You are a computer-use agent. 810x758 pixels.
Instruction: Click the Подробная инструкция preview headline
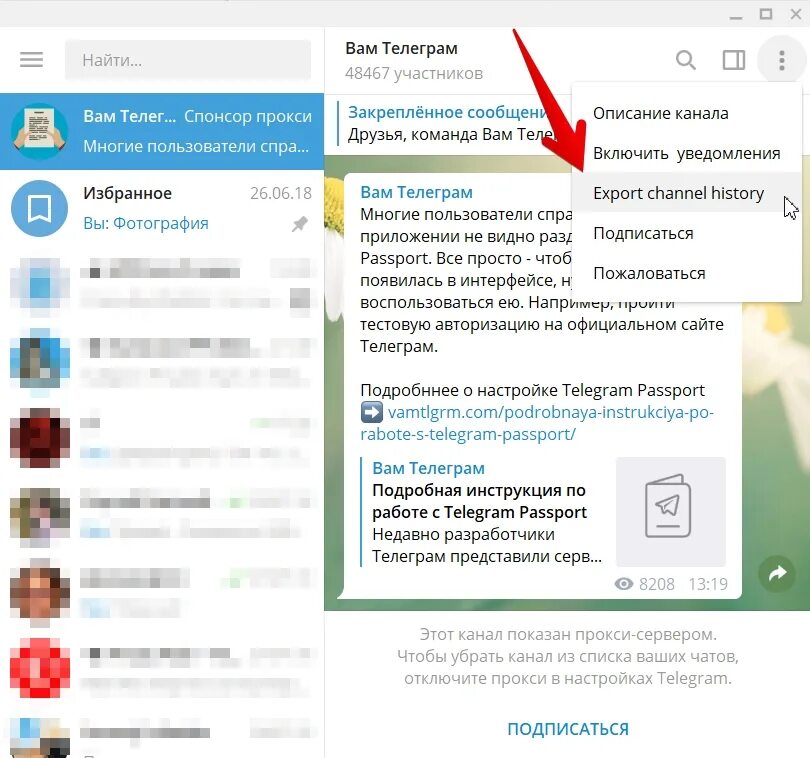coord(479,501)
